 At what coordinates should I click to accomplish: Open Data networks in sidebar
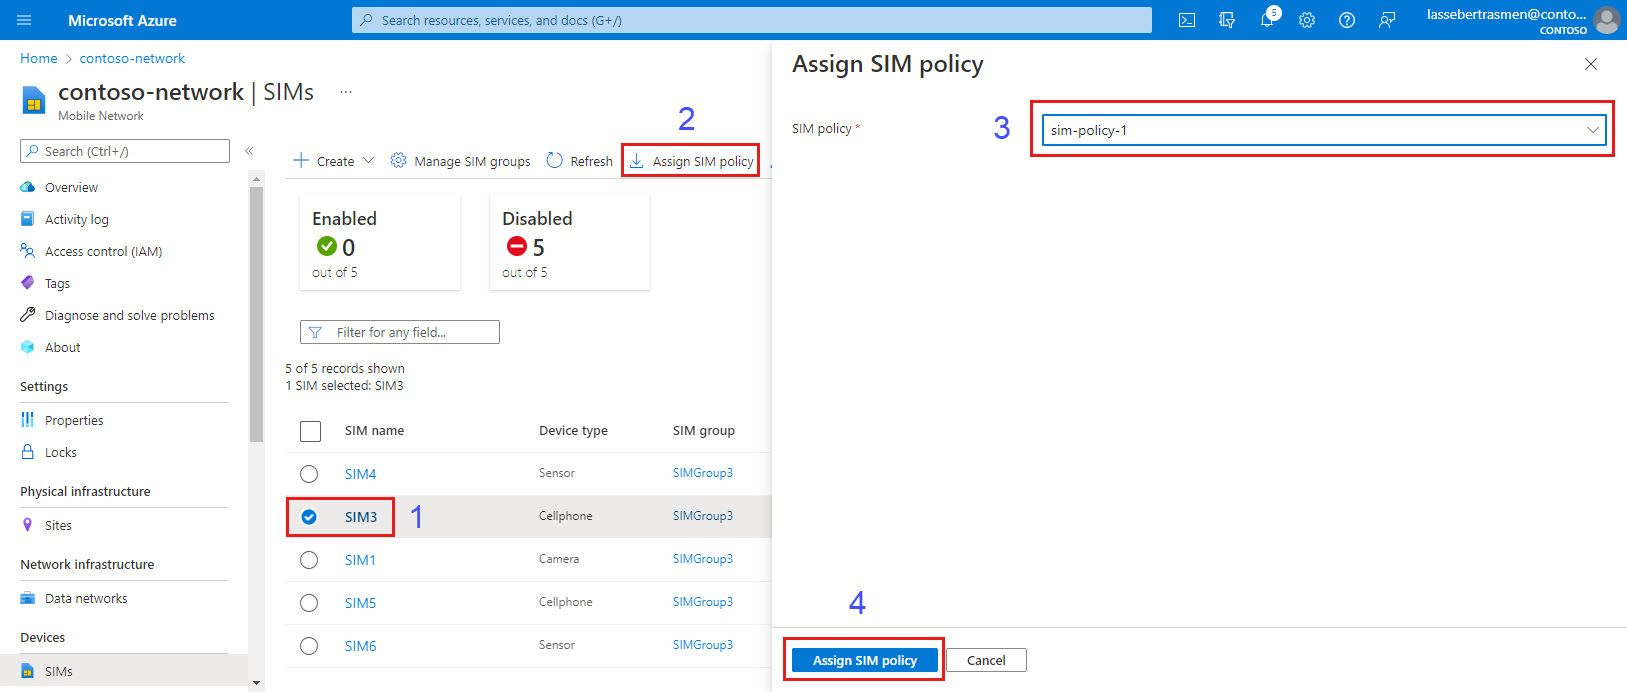[x=86, y=599]
